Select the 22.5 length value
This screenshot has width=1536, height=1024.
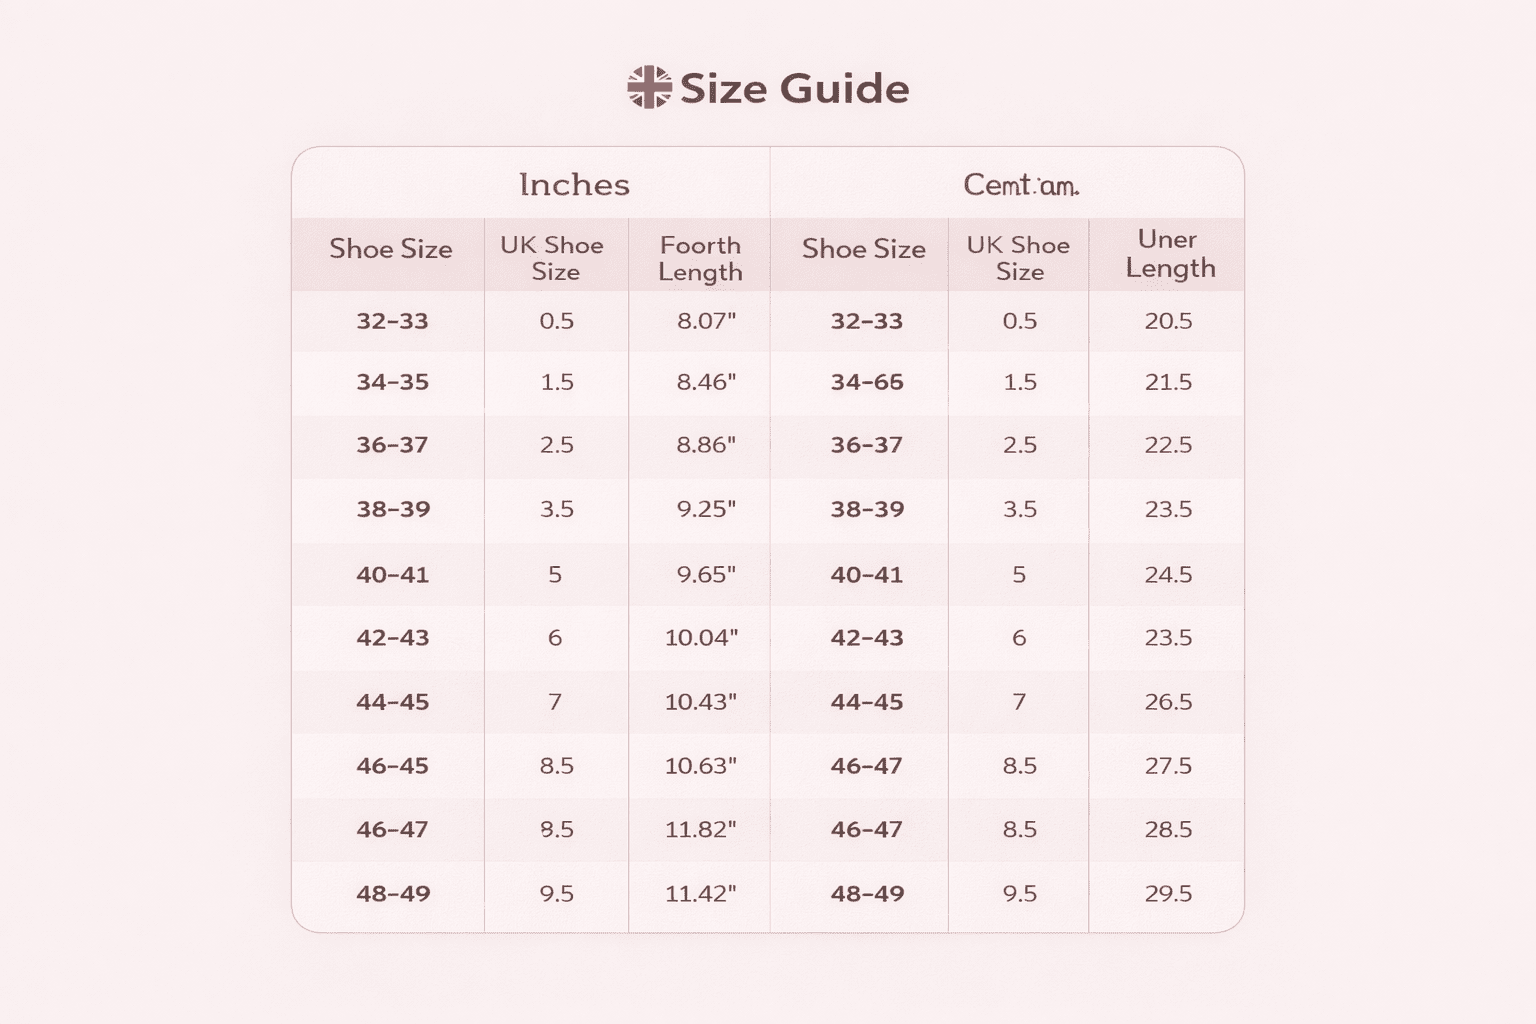click(x=1168, y=445)
